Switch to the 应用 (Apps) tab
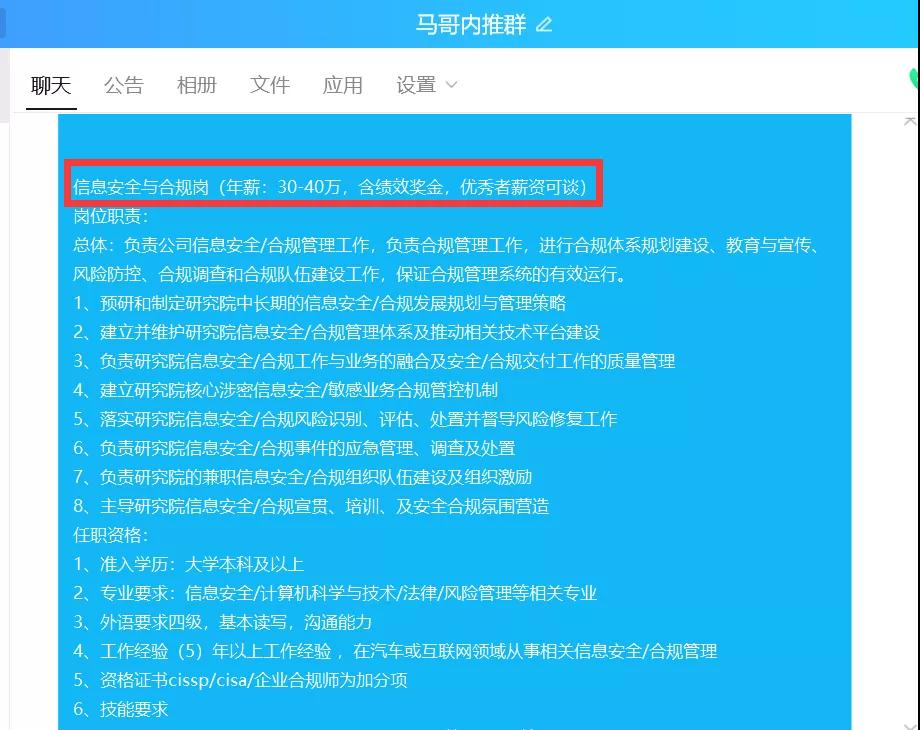Image resolution: width=920 pixels, height=730 pixels. click(x=343, y=85)
